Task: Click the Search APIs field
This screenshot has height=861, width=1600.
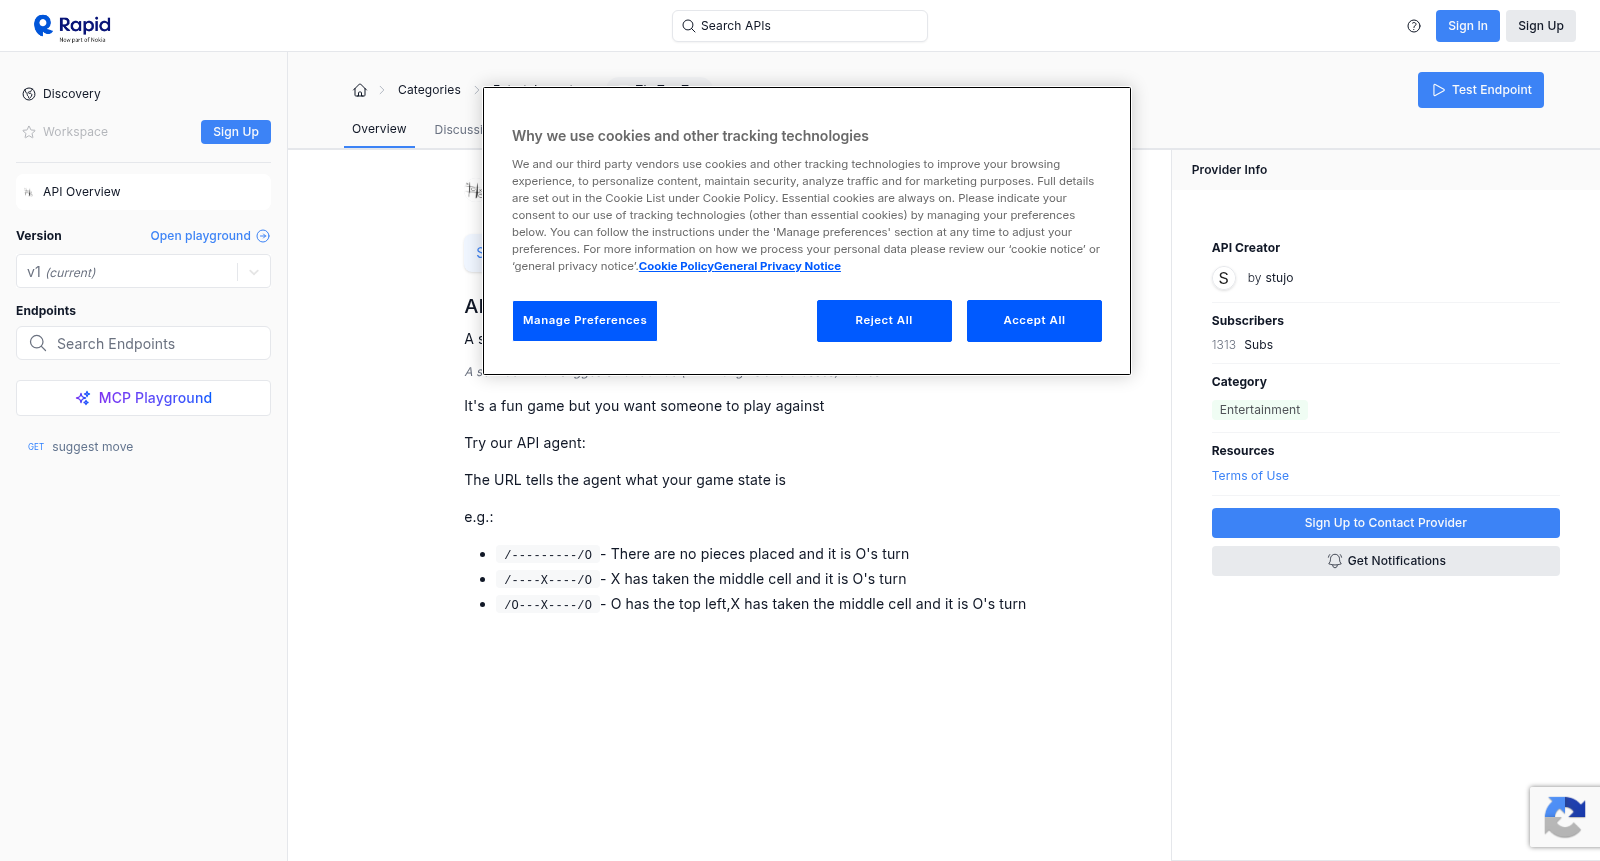Action: click(800, 26)
